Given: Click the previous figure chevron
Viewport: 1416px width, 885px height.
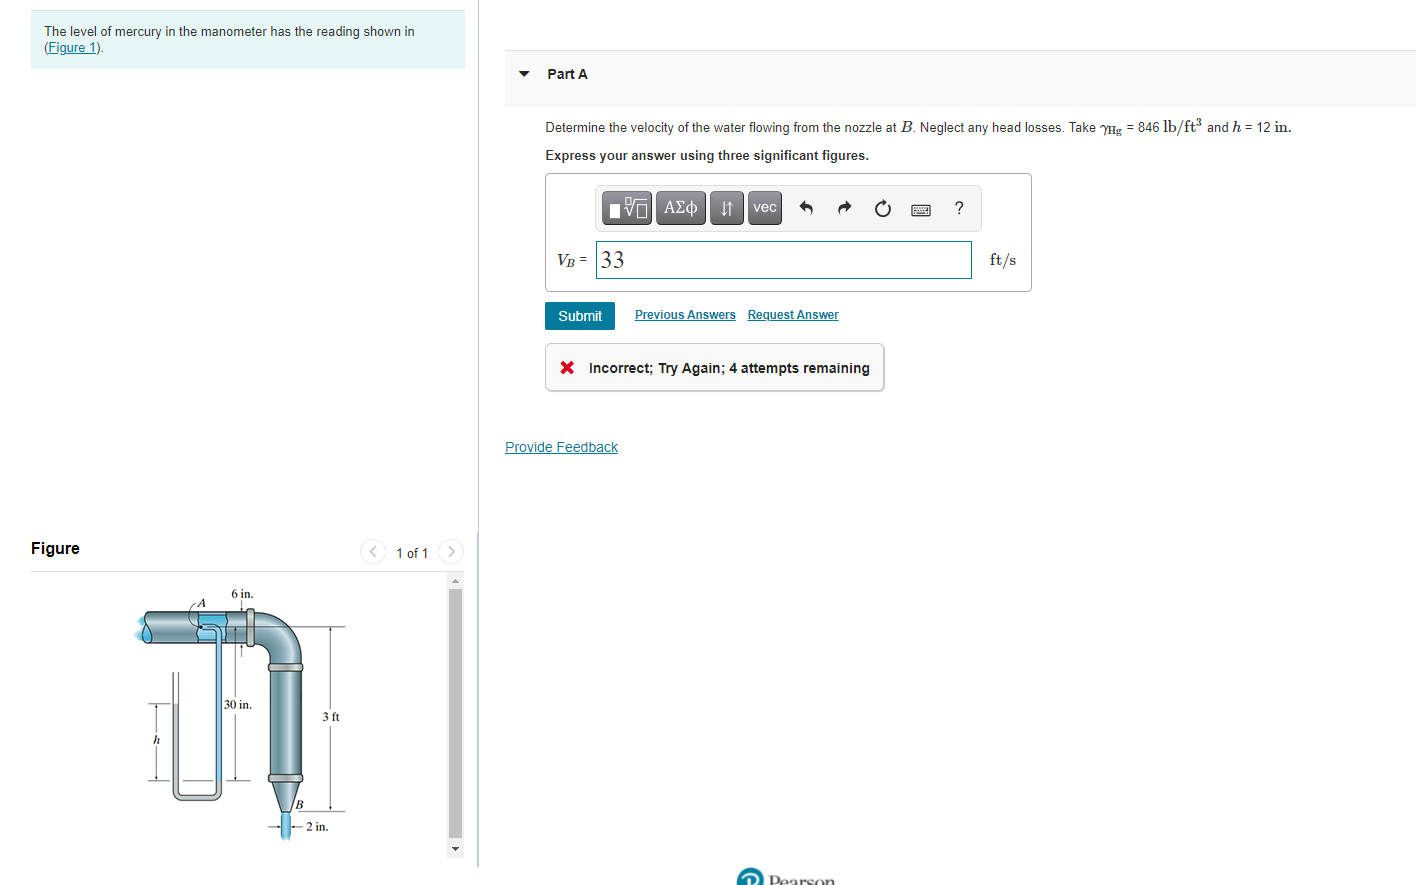Looking at the screenshot, I should [372, 551].
